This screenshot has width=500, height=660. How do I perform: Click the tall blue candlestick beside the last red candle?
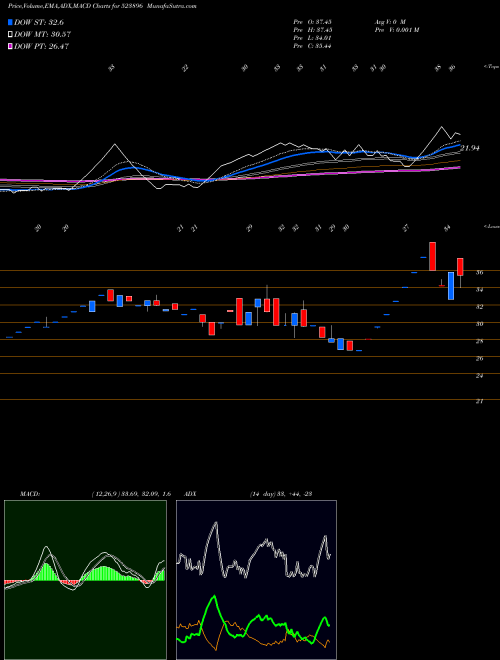[451, 286]
